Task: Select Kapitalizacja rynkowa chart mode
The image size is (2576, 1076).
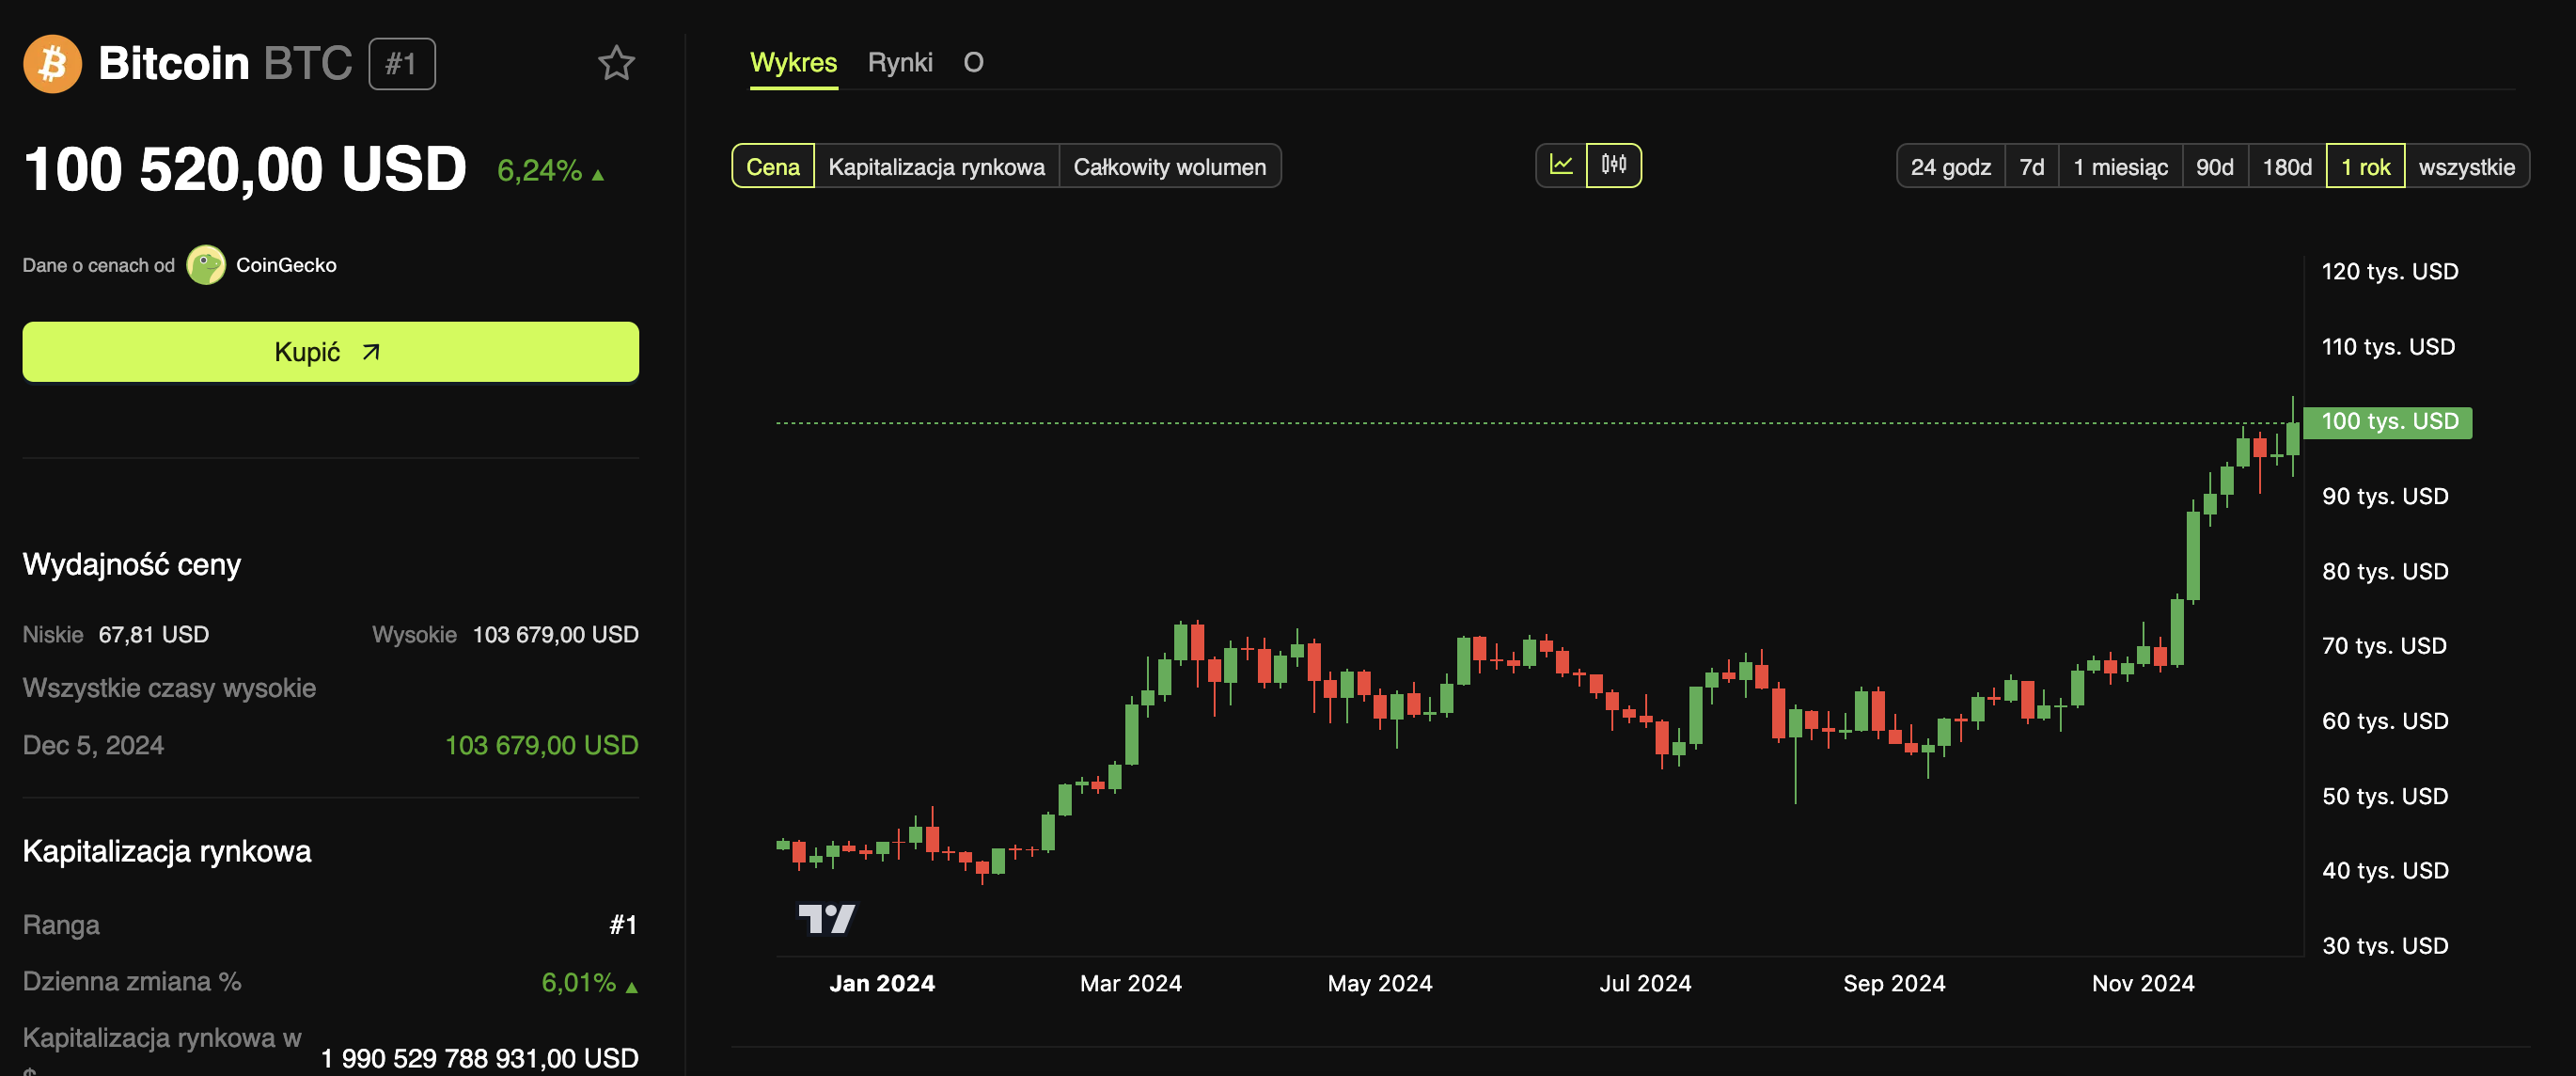Action: click(936, 167)
